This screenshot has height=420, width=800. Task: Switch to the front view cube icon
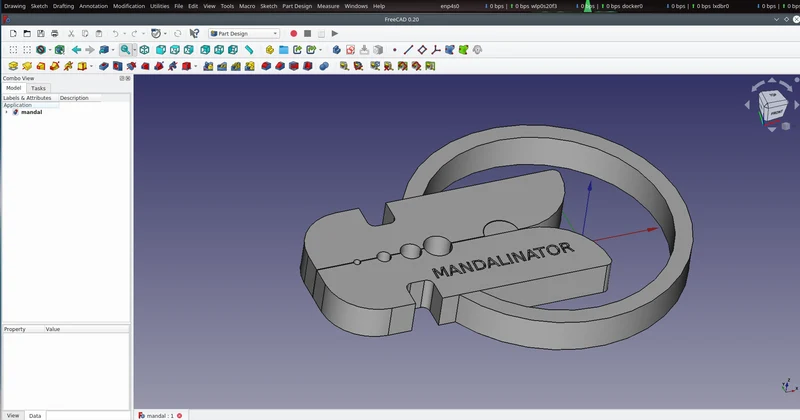coord(161,50)
